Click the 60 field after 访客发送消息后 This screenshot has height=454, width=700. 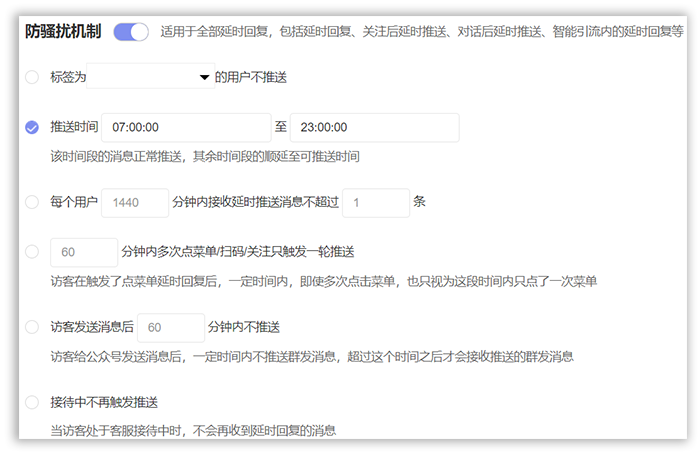pyautogui.click(x=171, y=328)
